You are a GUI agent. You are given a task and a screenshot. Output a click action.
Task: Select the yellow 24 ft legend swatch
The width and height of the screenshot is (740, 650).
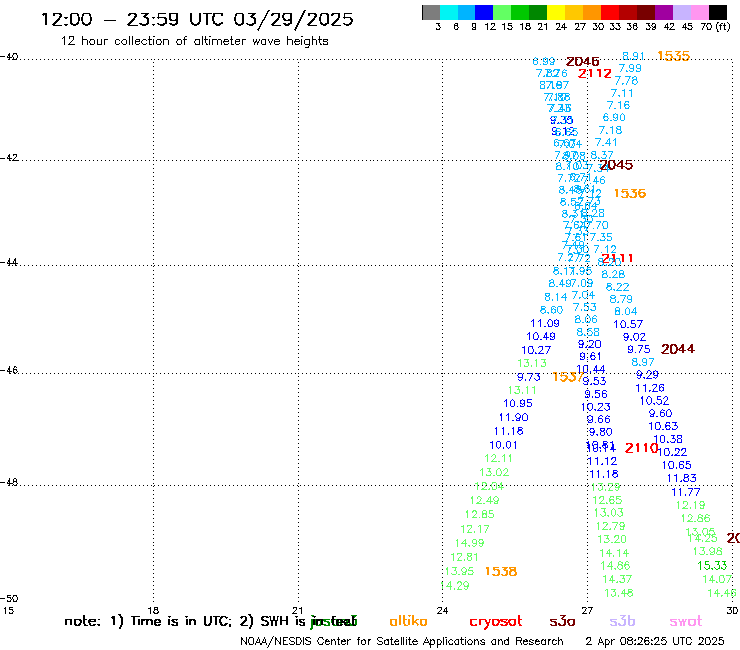556,12
